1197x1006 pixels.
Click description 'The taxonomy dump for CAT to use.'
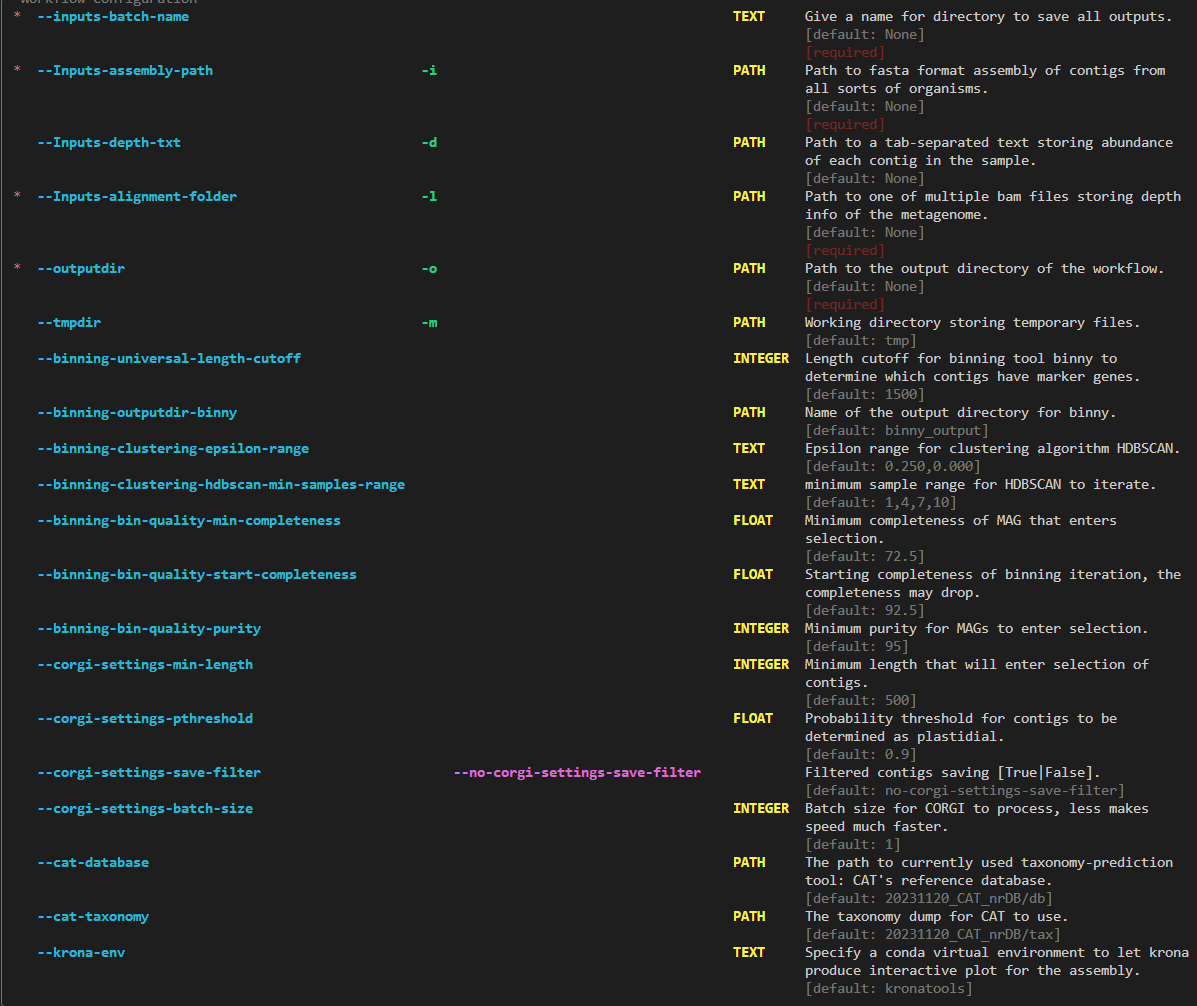tap(937, 917)
